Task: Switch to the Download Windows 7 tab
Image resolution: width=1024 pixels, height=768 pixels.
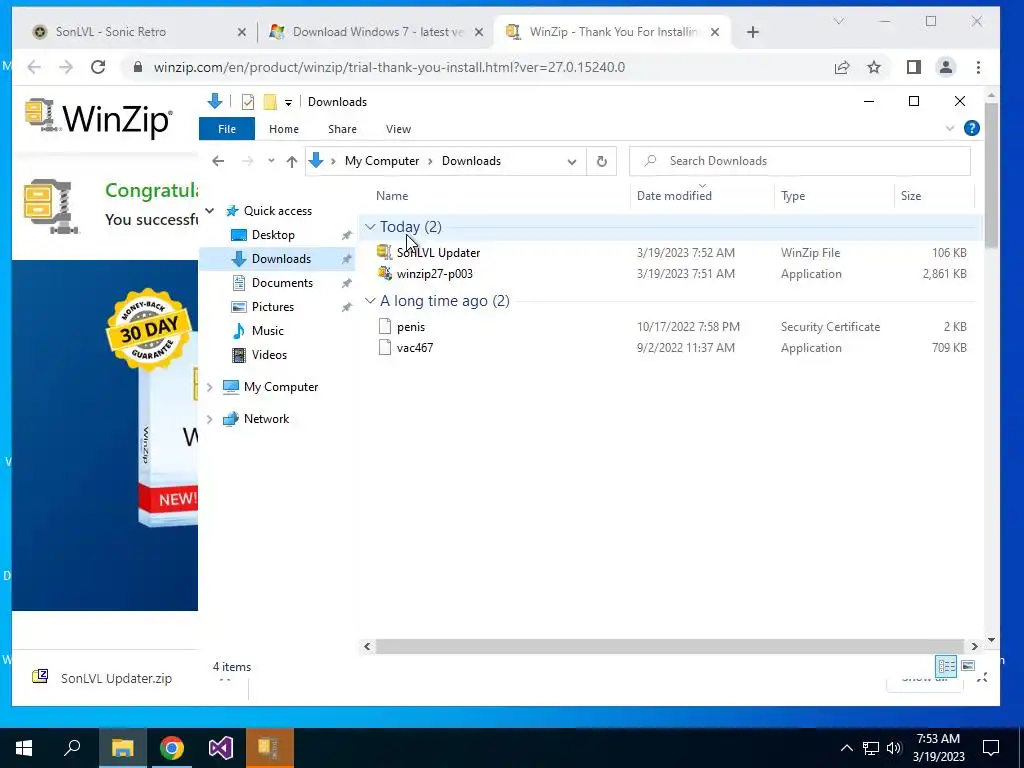Action: 377,31
